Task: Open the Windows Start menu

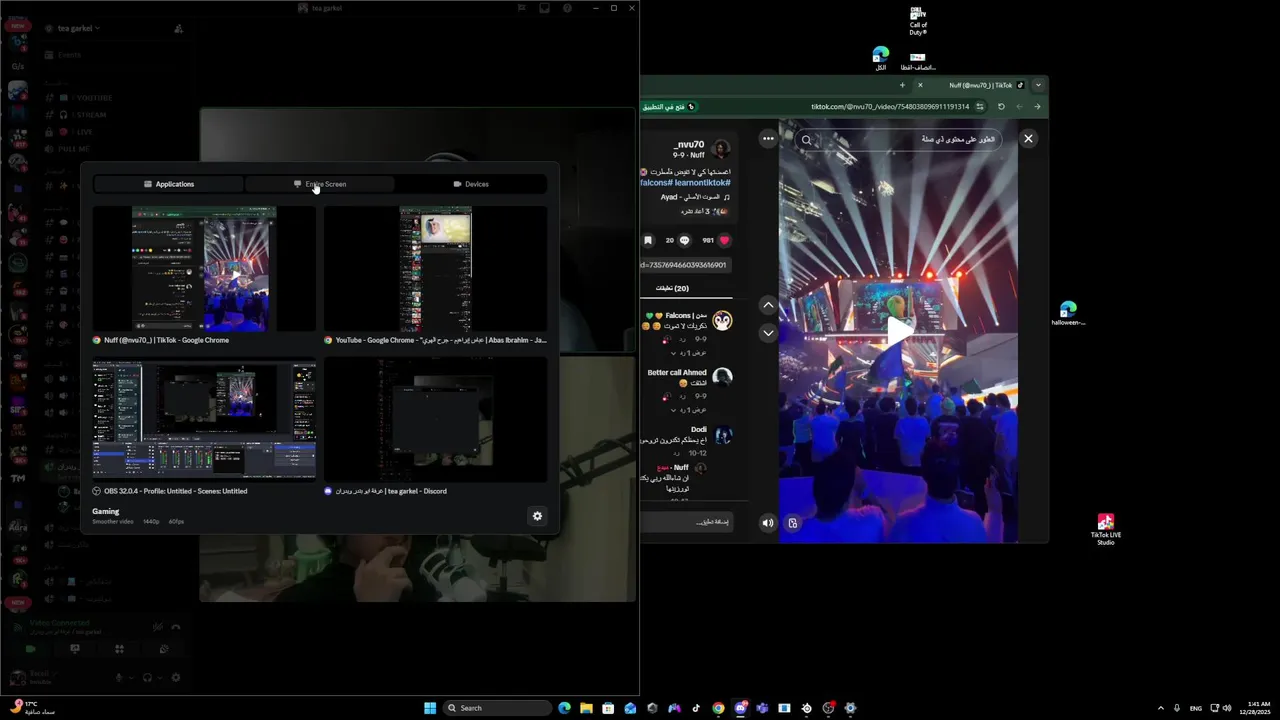Action: (430, 708)
